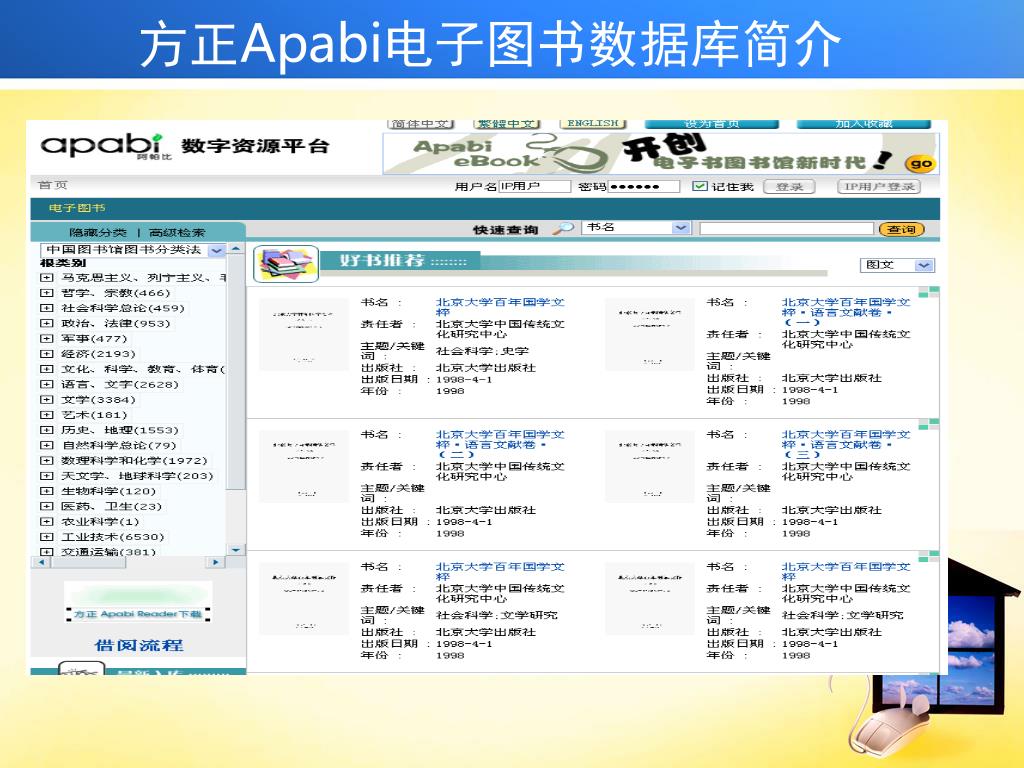Click 方正 Apabi Reader下载 link
Viewport: 1024px width, 768px height.
(x=138, y=614)
